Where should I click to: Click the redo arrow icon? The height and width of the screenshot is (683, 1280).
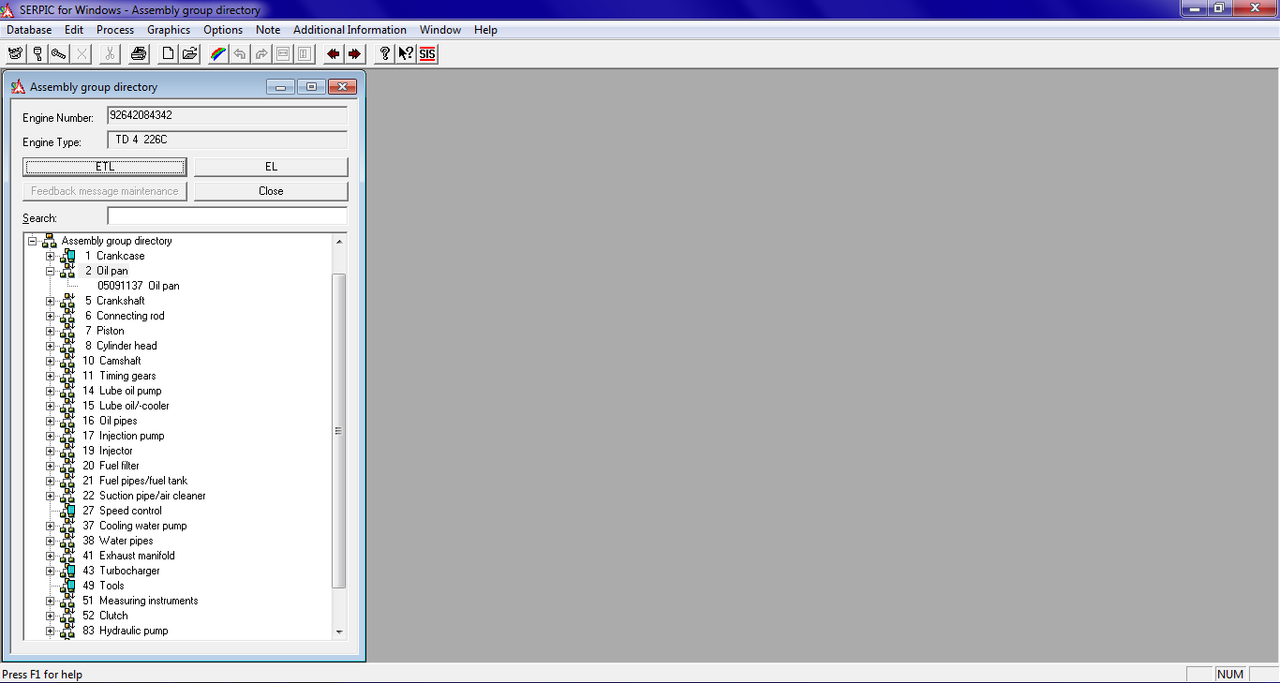pos(262,54)
